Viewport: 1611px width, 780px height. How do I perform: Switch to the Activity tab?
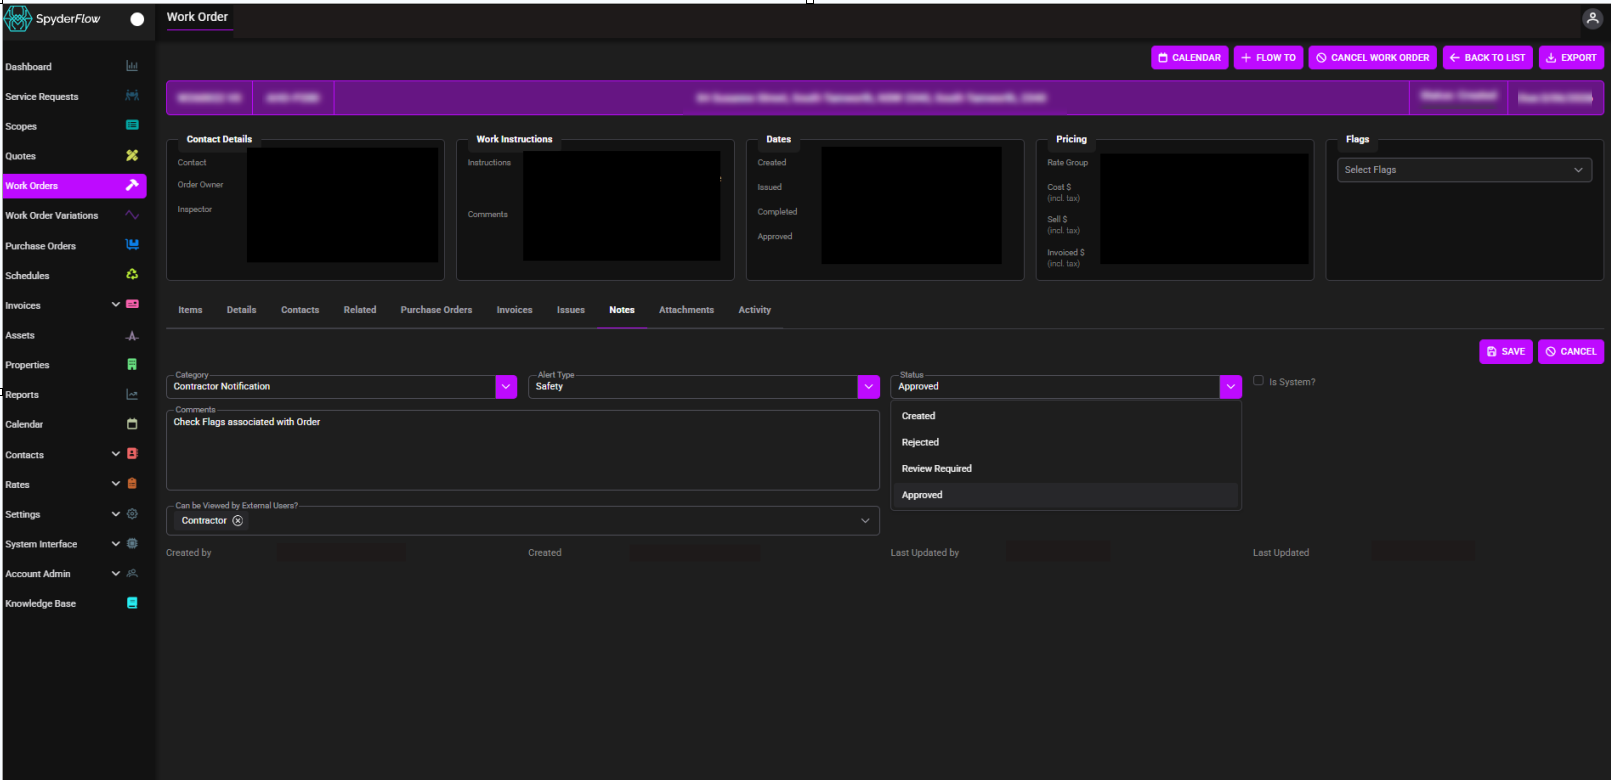click(x=755, y=310)
